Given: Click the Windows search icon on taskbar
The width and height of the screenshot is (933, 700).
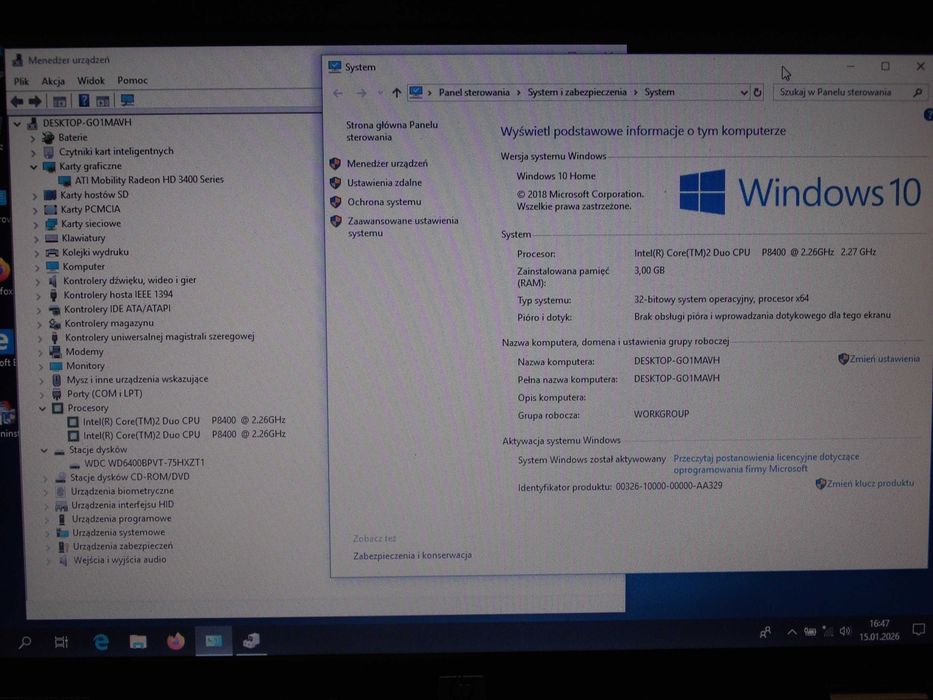Looking at the screenshot, I should [25, 642].
